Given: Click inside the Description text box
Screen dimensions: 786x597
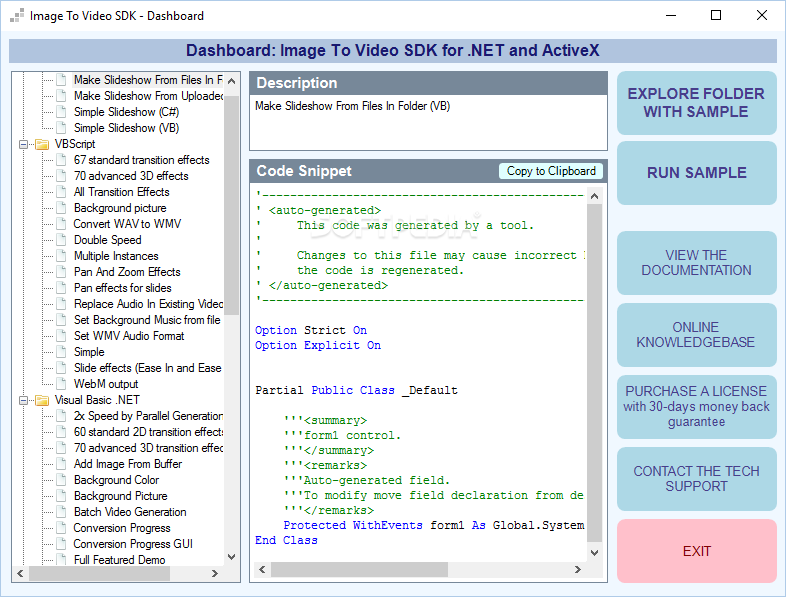Looking at the screenshot, I should (429, 122).
